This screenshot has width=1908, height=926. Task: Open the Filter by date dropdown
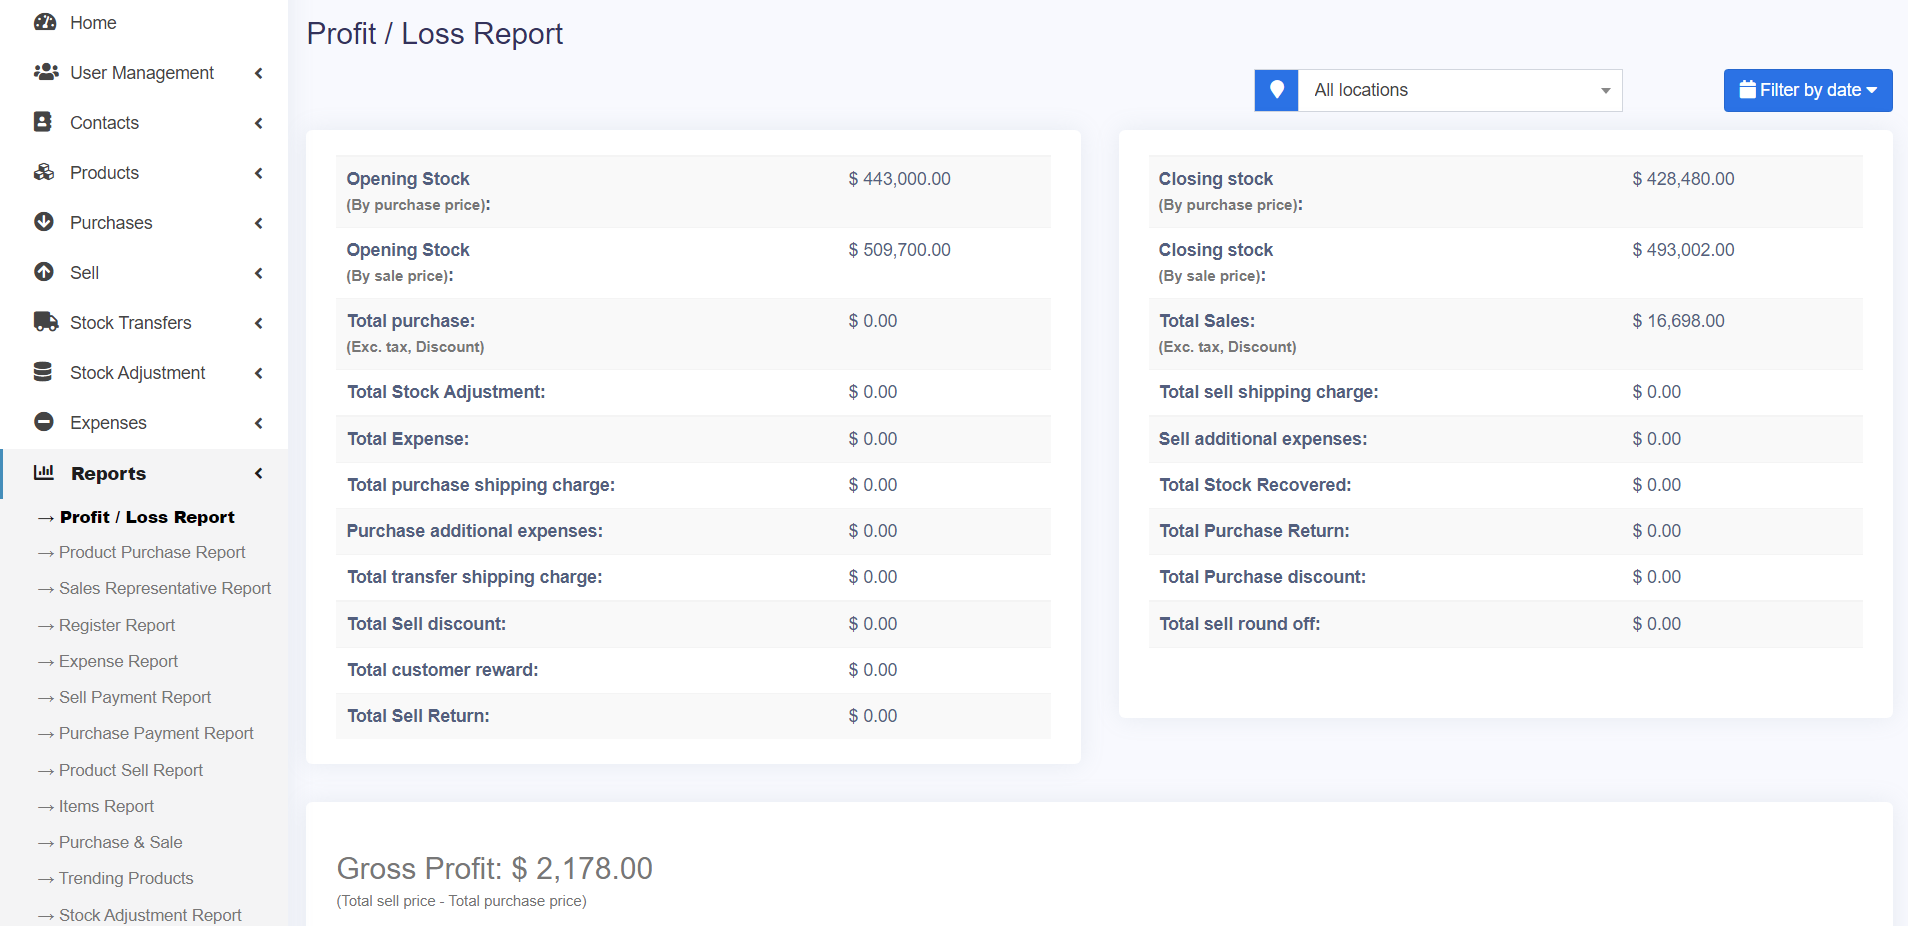pyautogui.click(x=1807, y=90)
